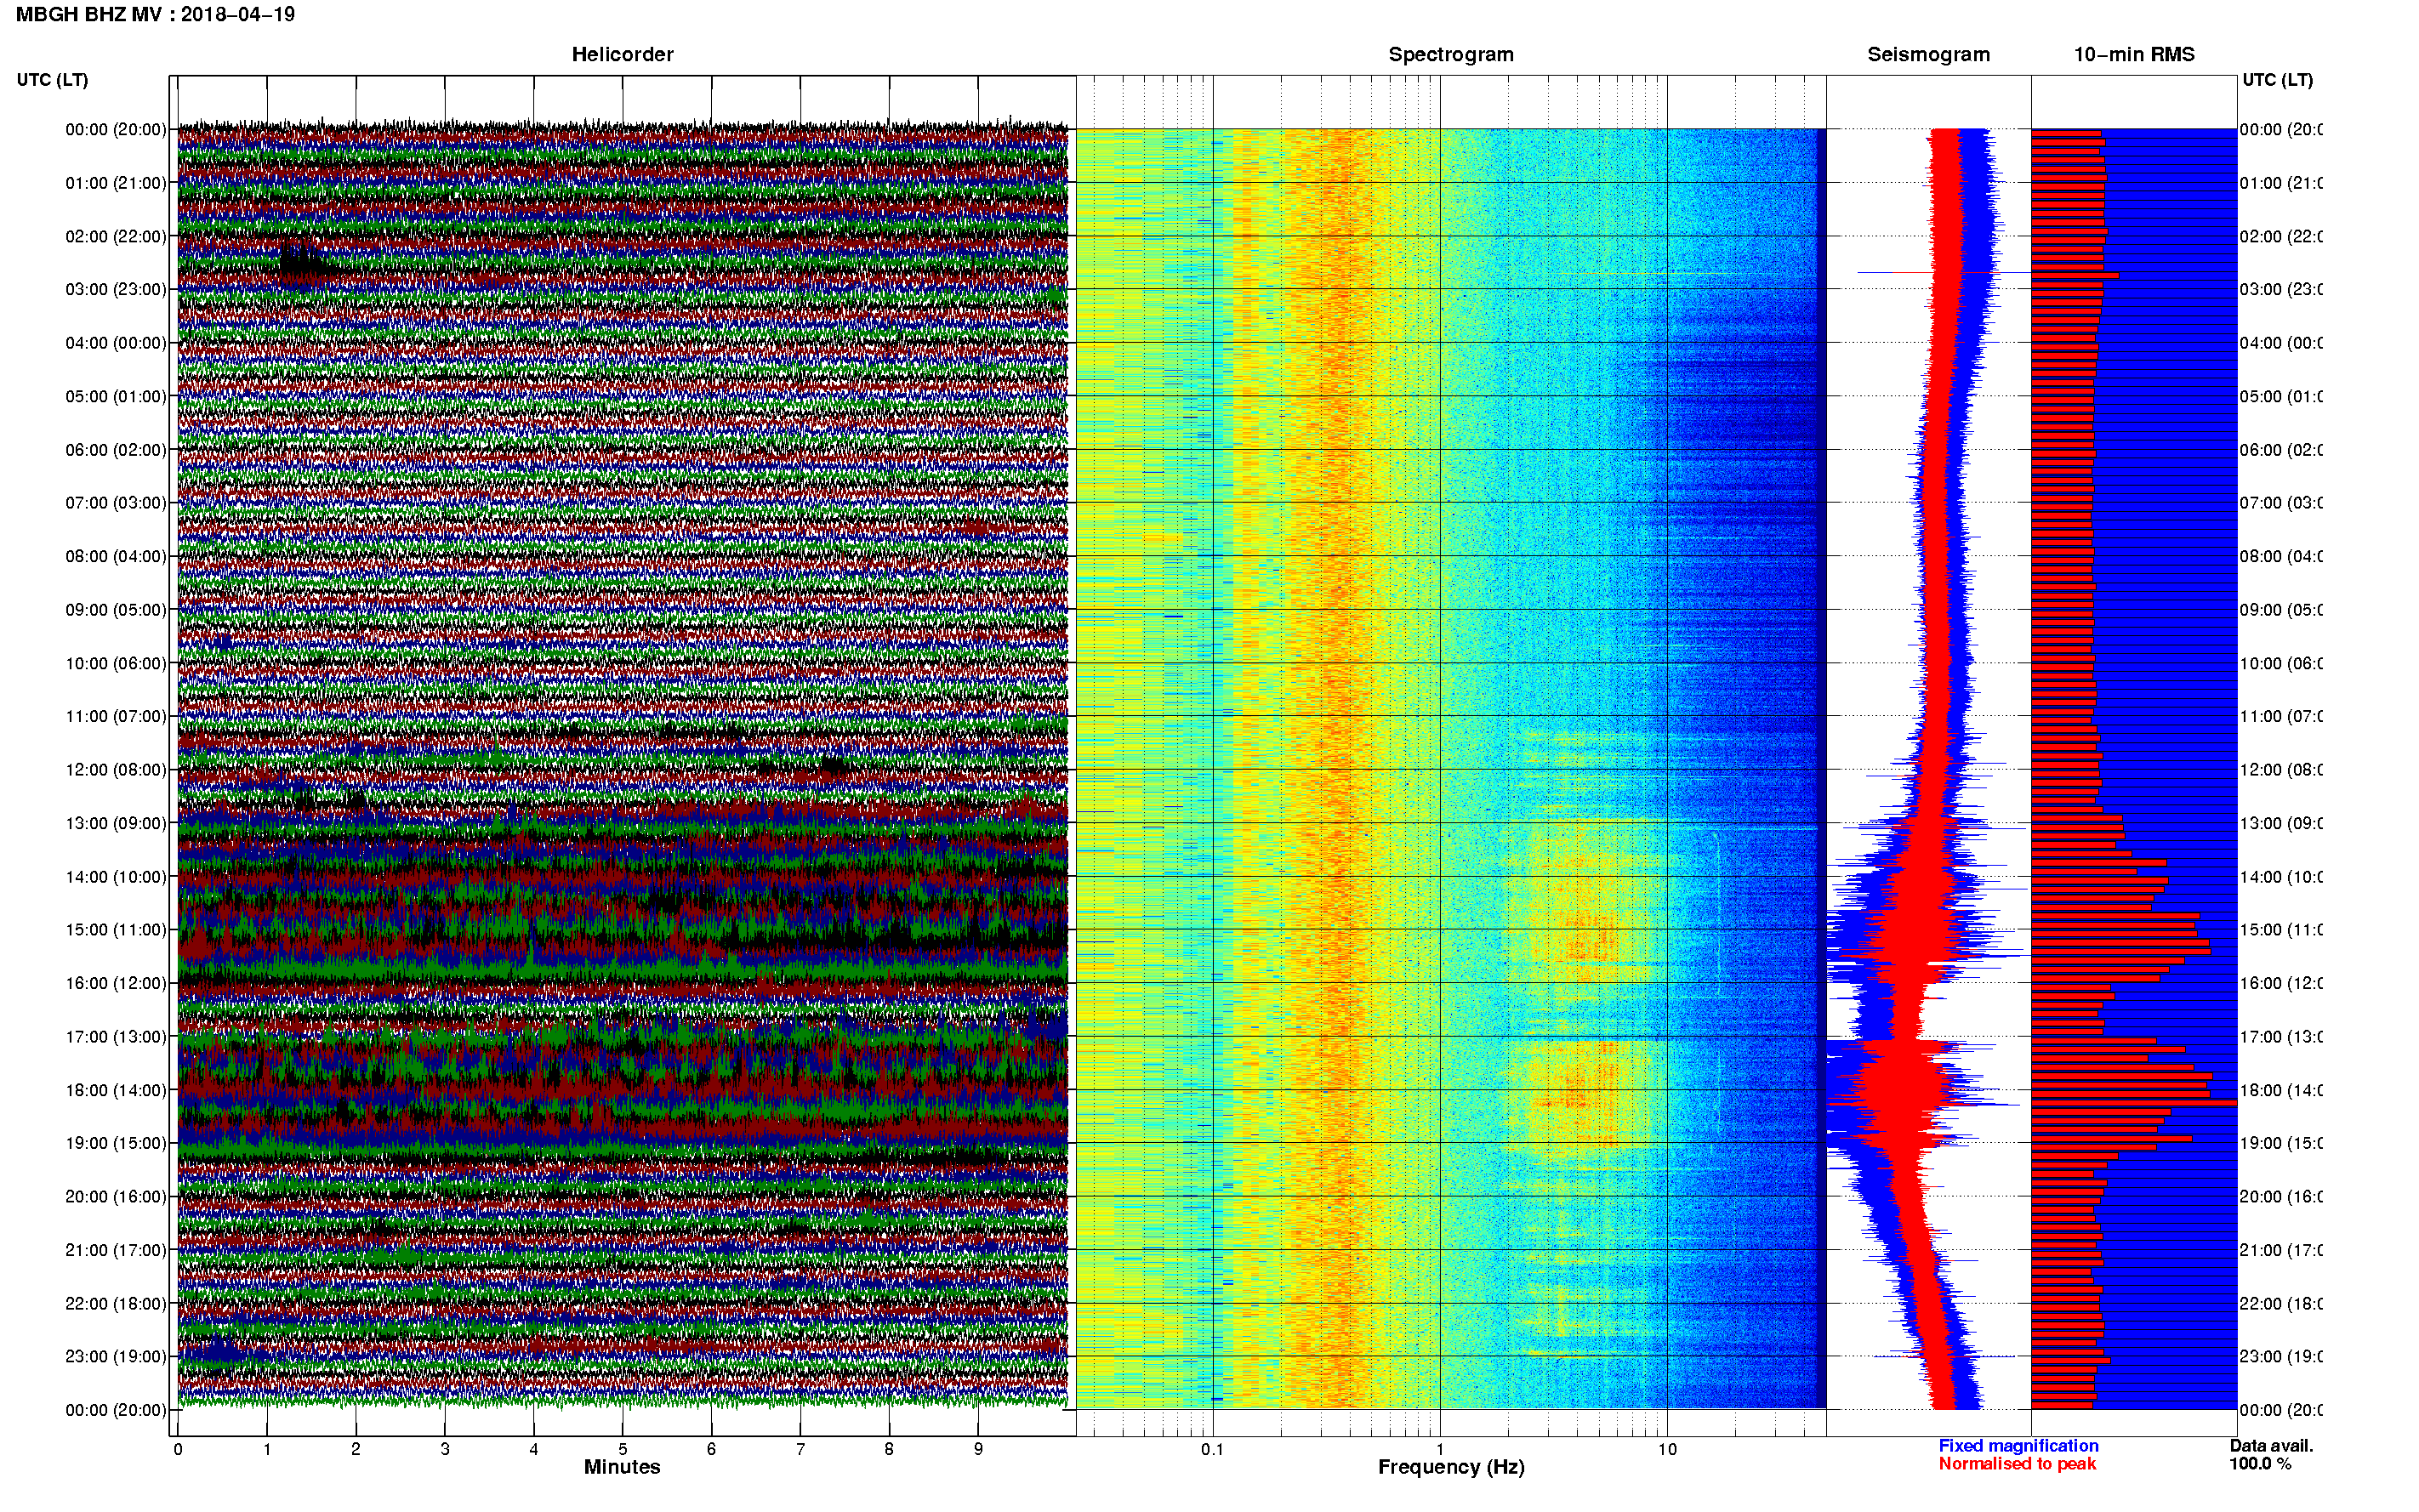Screen dimensions: 2419x1512
Task: Click helicorder time label "22:00 (18:00)"
Action: pos(116,1303)
